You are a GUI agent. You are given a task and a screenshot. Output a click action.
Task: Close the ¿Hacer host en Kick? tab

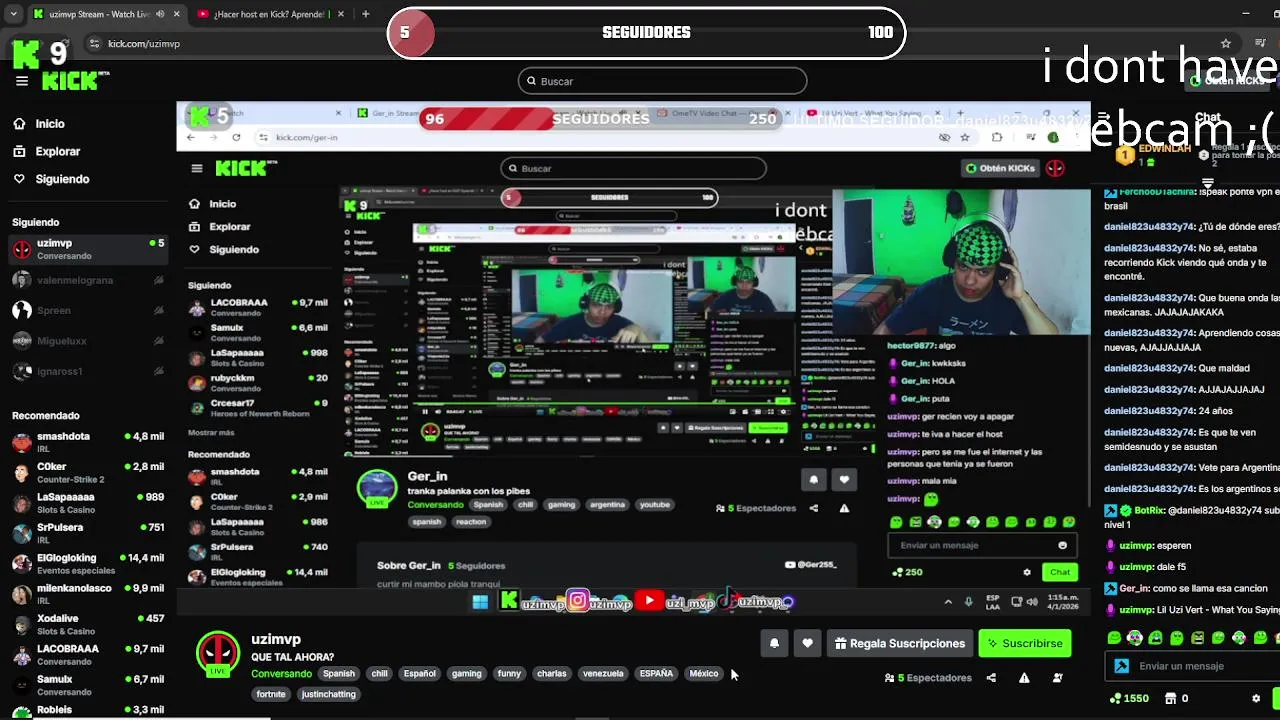pos(341,14)
